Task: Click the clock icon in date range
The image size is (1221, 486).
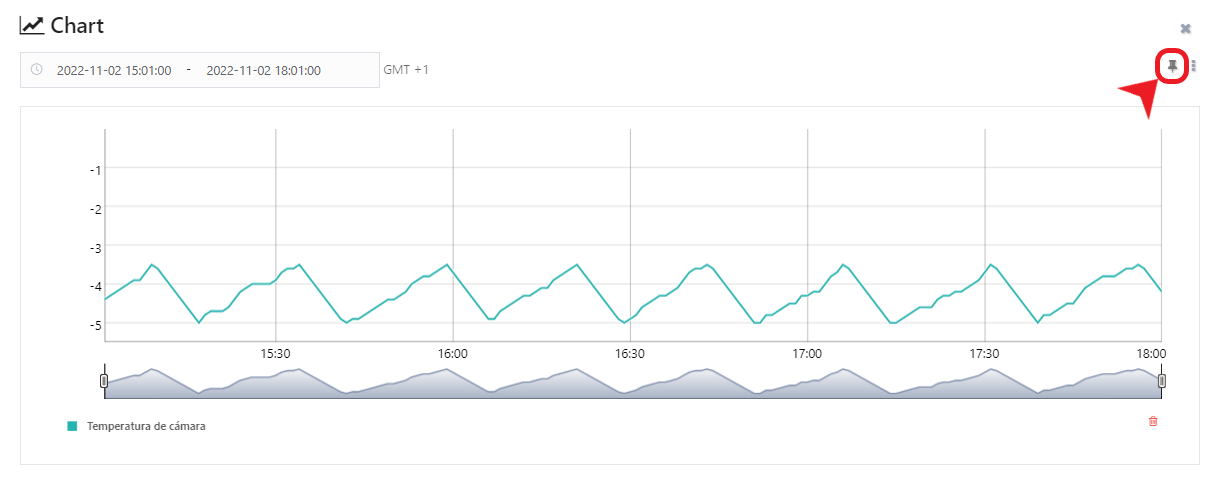Action: (37, 70)
